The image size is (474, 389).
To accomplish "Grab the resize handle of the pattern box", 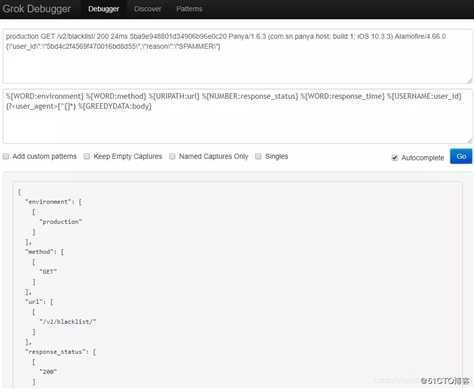I will coord(469,141).
